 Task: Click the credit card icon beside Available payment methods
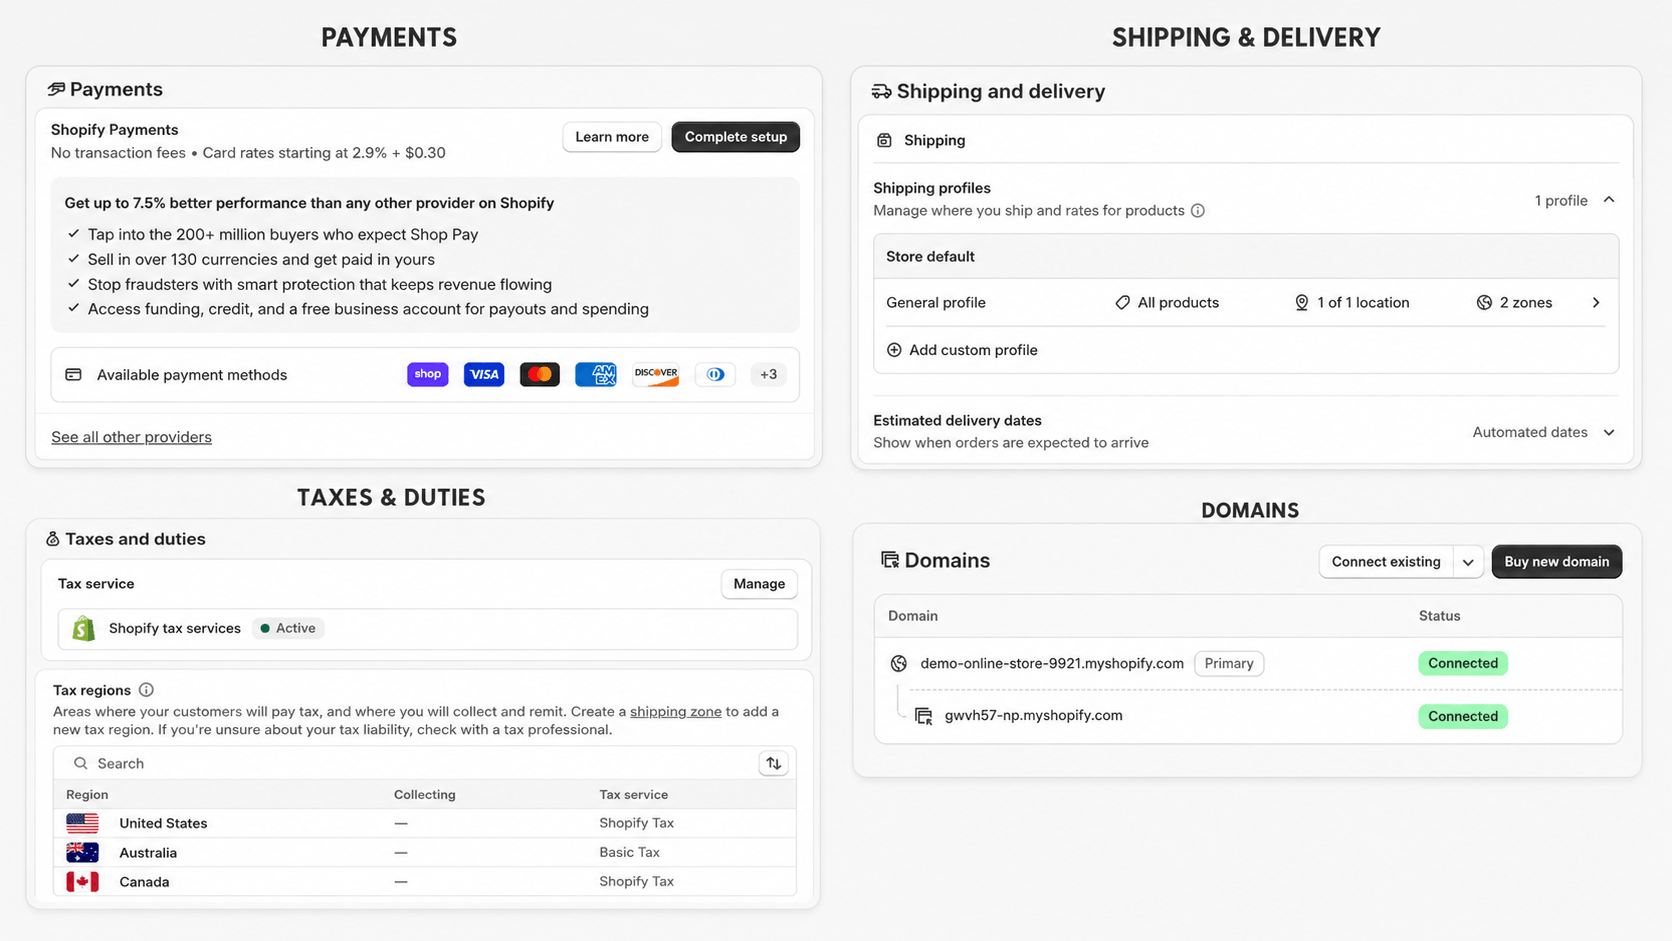click(x=73, y=374)
